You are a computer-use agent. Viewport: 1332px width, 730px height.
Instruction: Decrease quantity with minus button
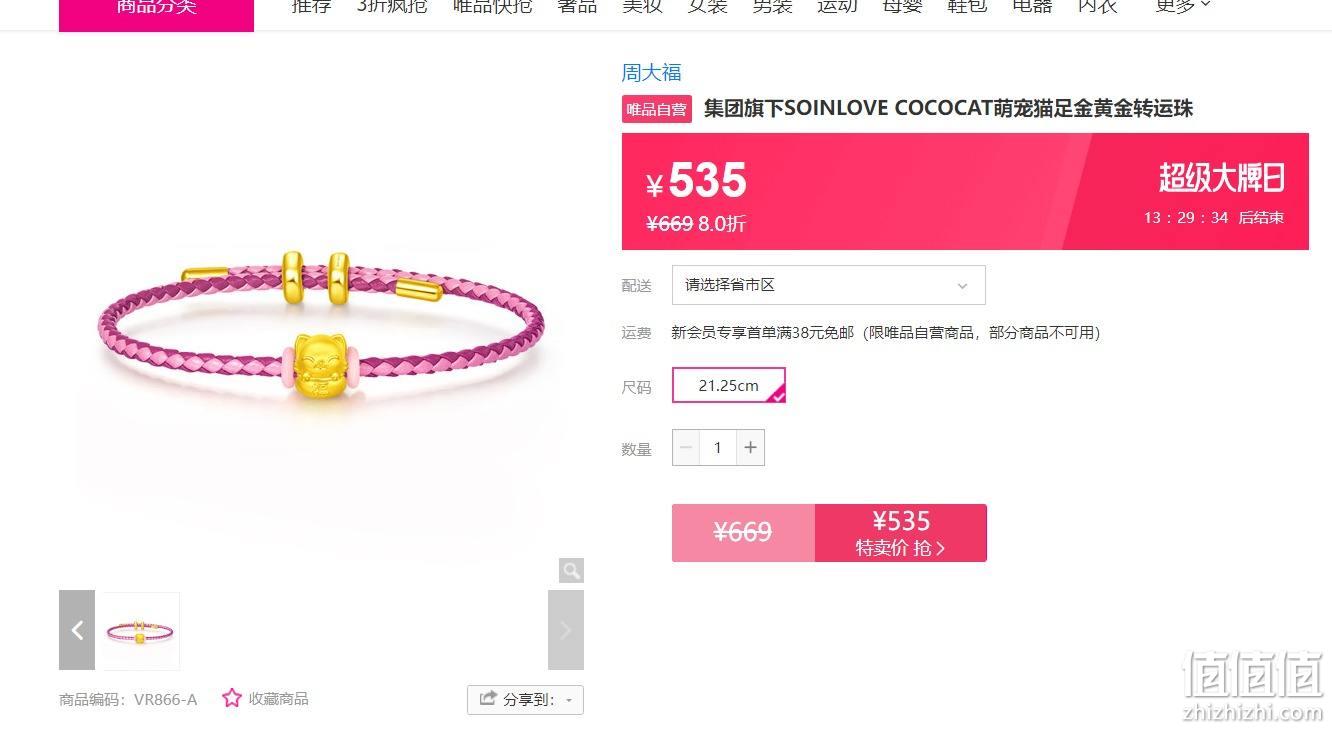pos(686,447)
